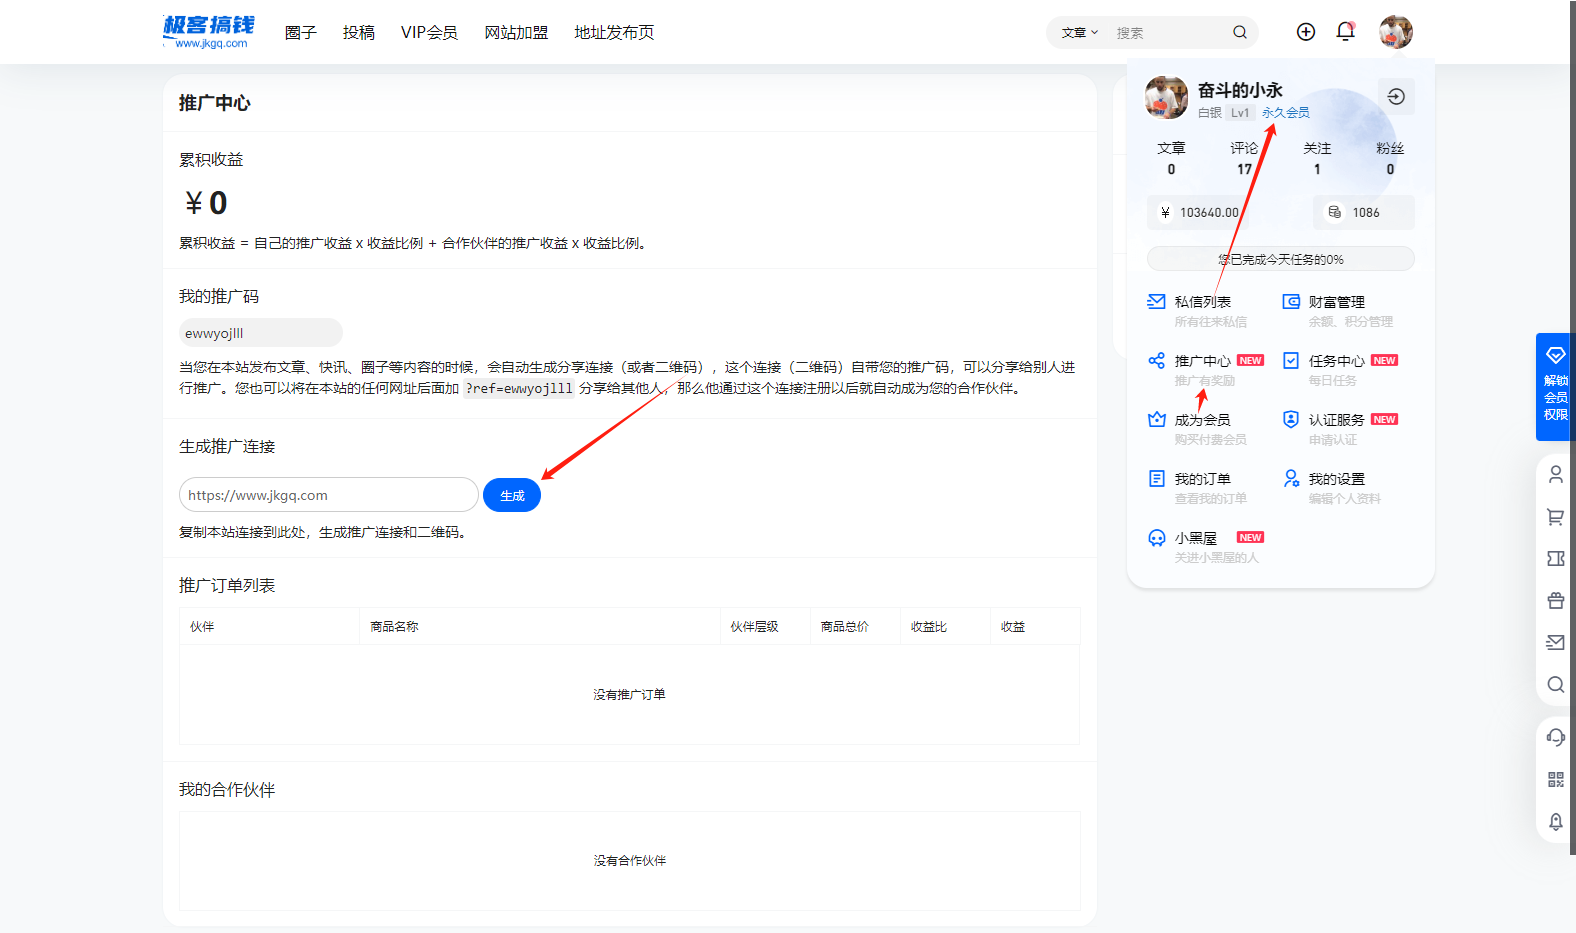
Task: Click the 商品总价 column header
Action: click(854, 626)
